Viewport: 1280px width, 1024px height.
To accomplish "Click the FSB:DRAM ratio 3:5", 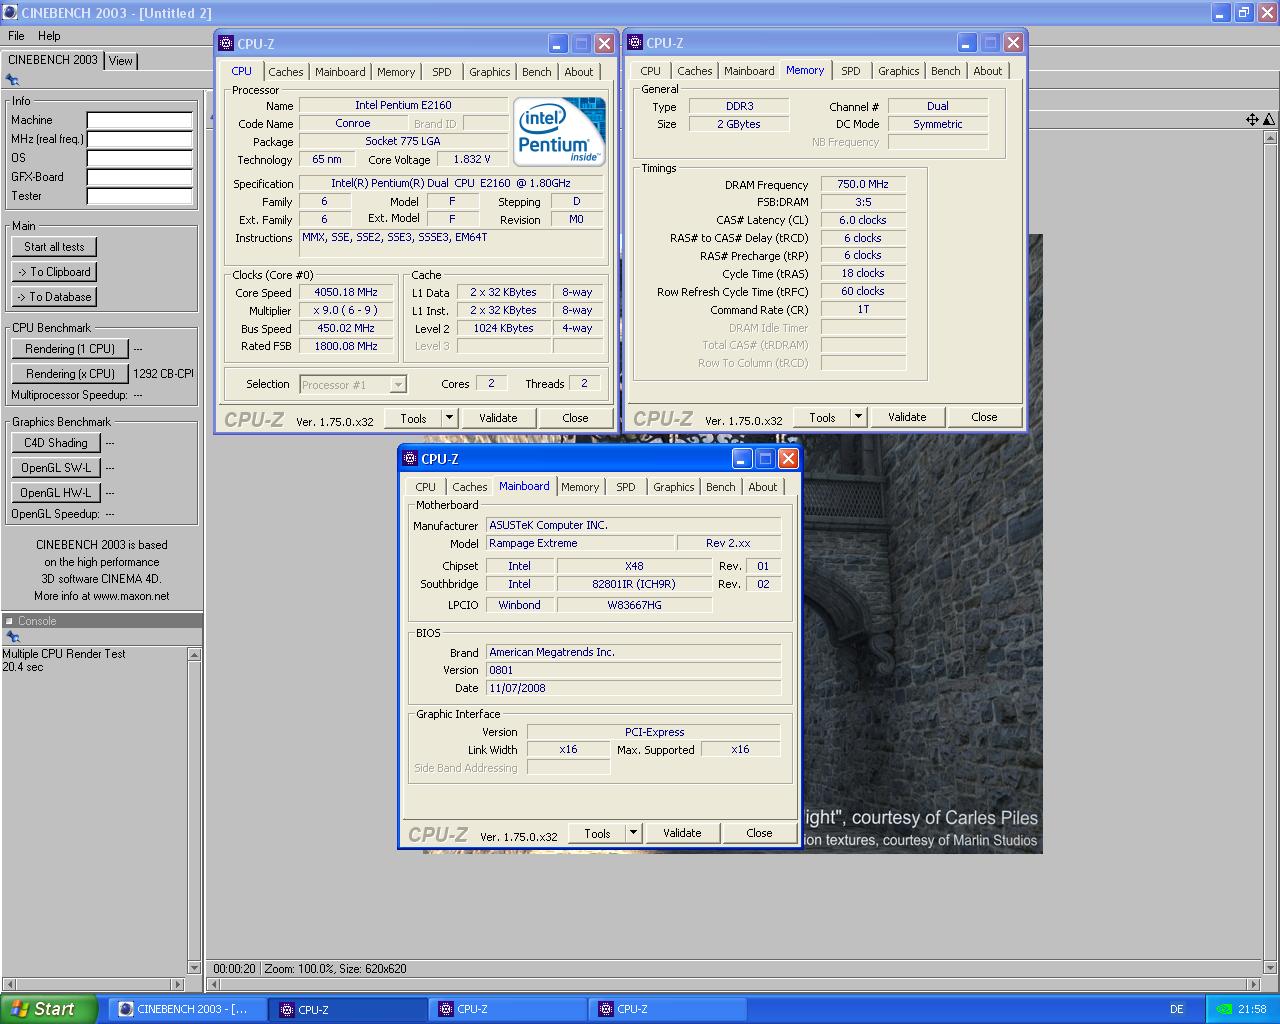I will pos(863,202).
